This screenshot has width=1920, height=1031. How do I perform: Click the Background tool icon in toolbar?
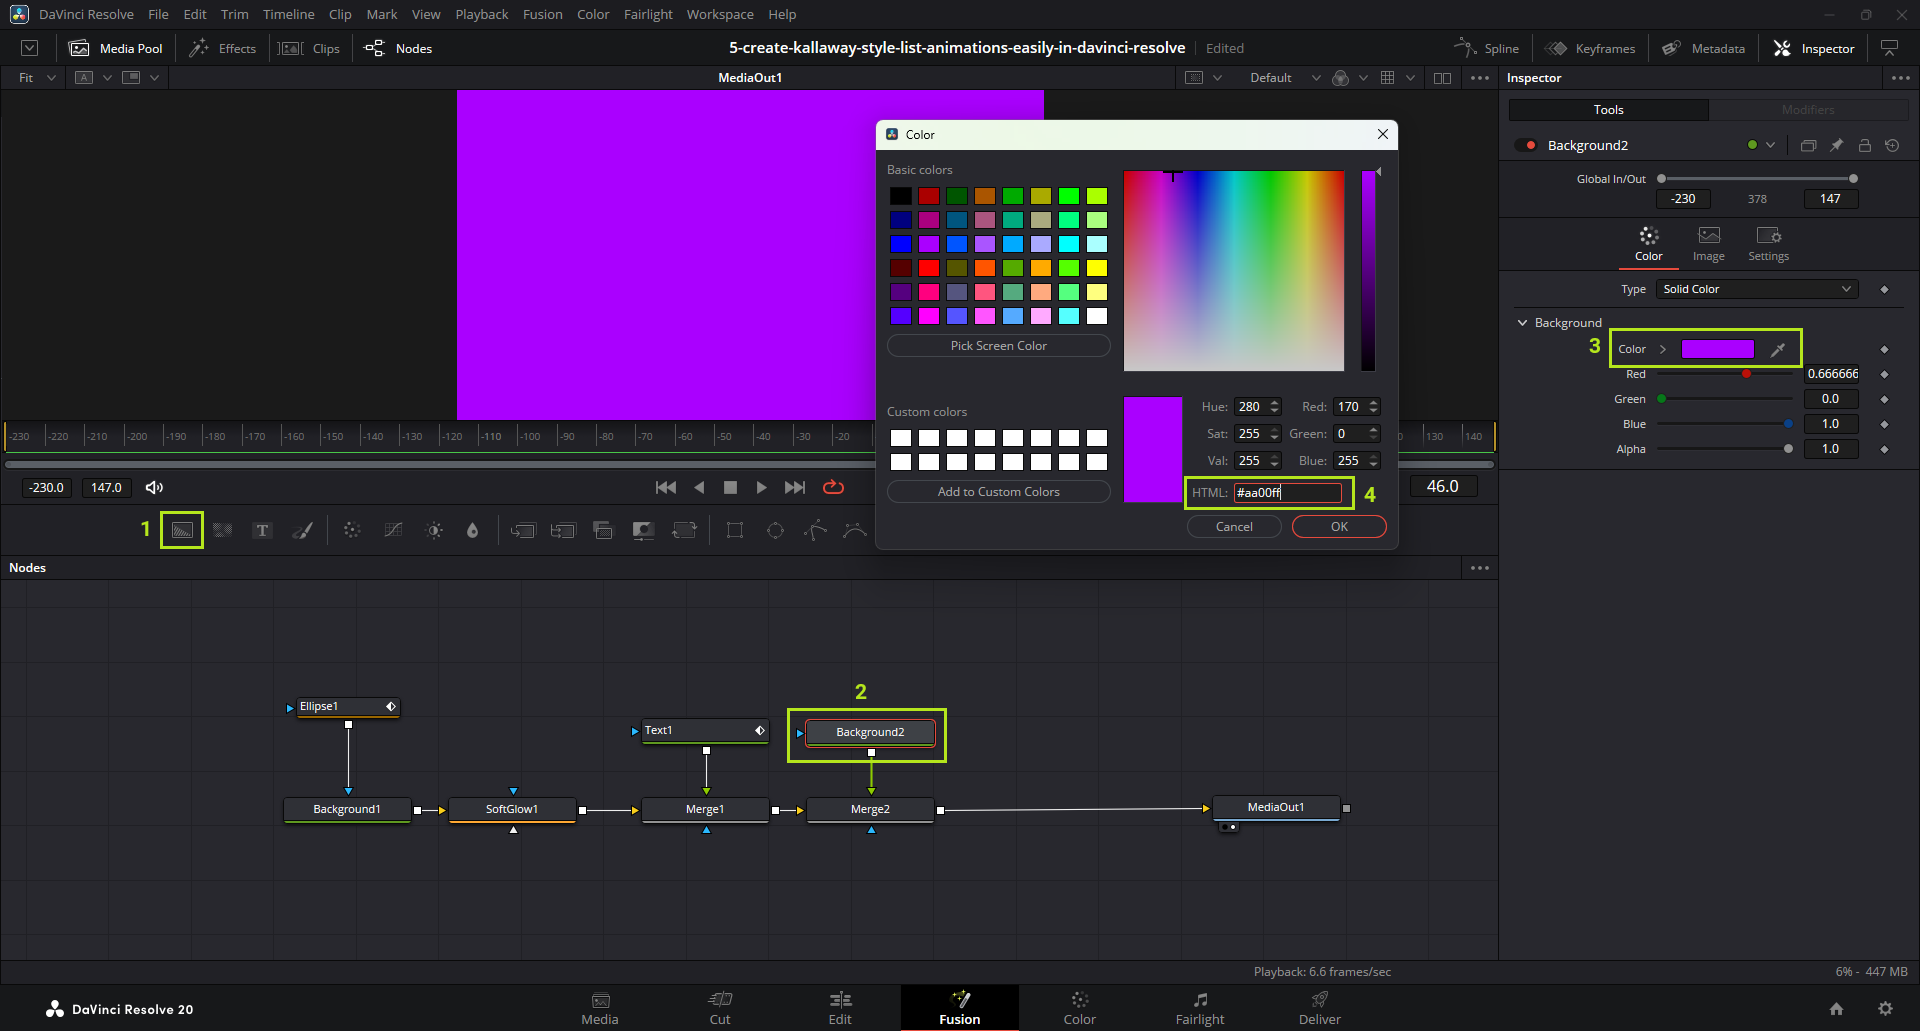pyautogui.click(x=182, y=530)
